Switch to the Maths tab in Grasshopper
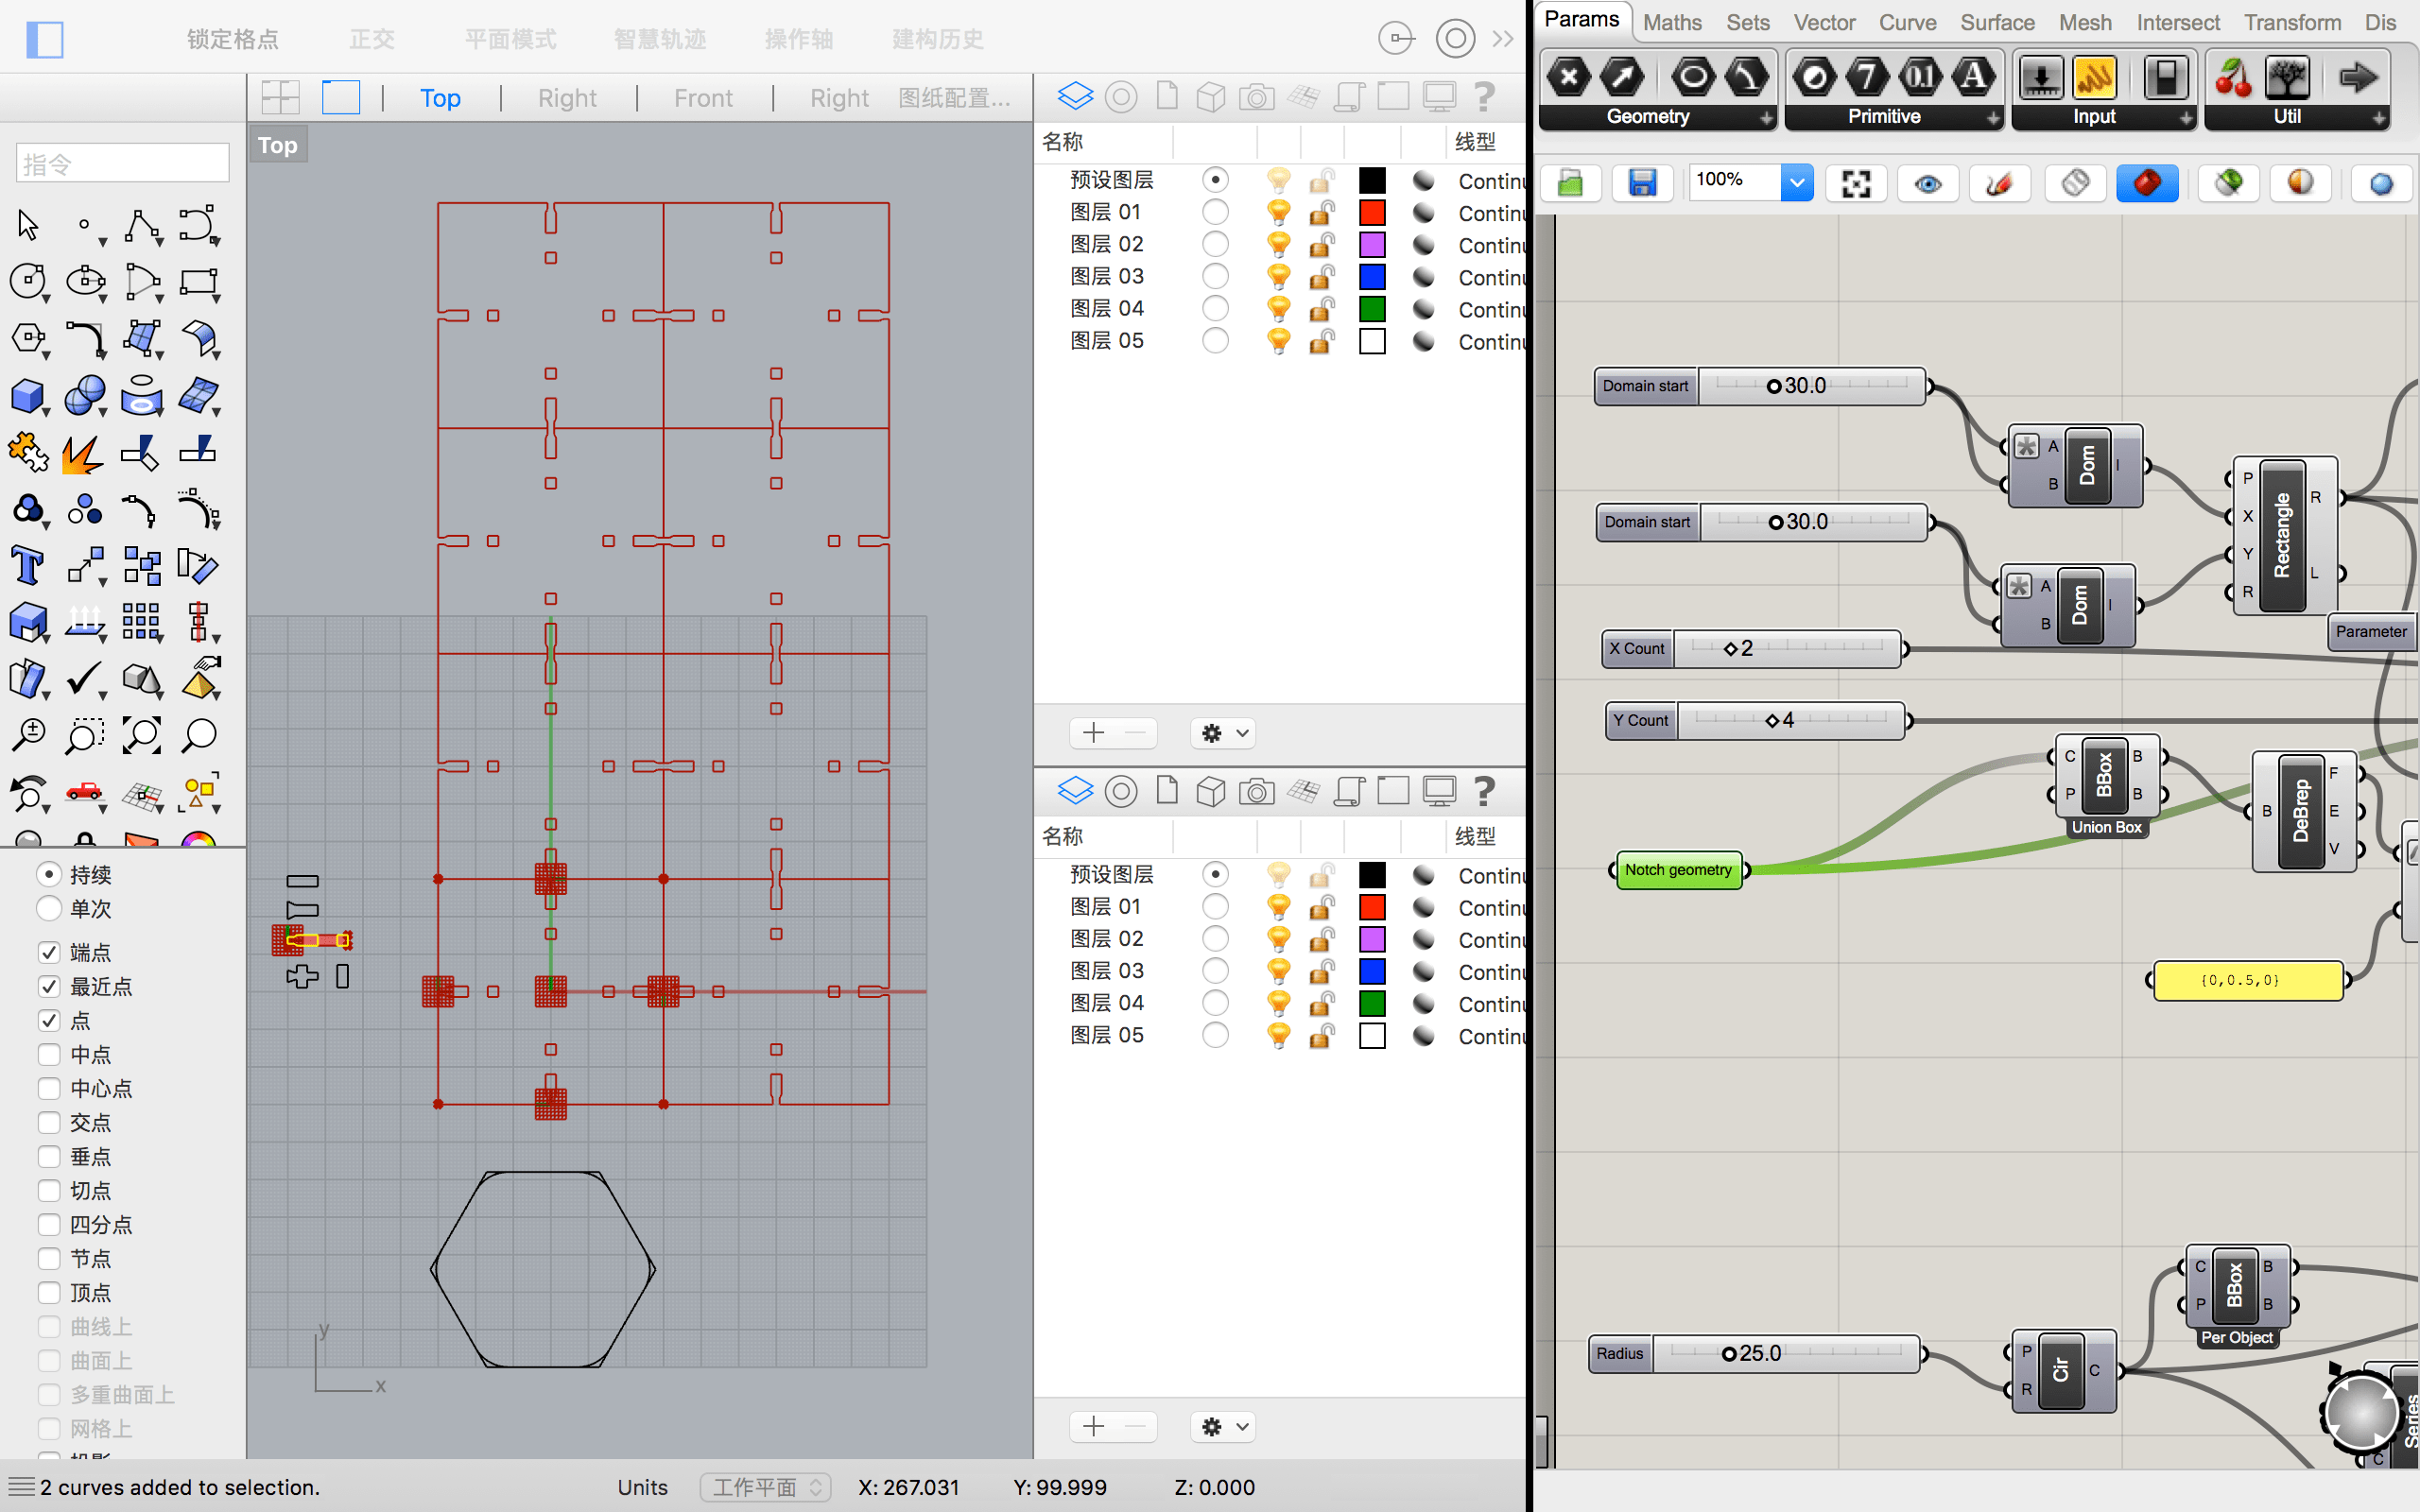2420x1512 pixels. [1671, 22]
